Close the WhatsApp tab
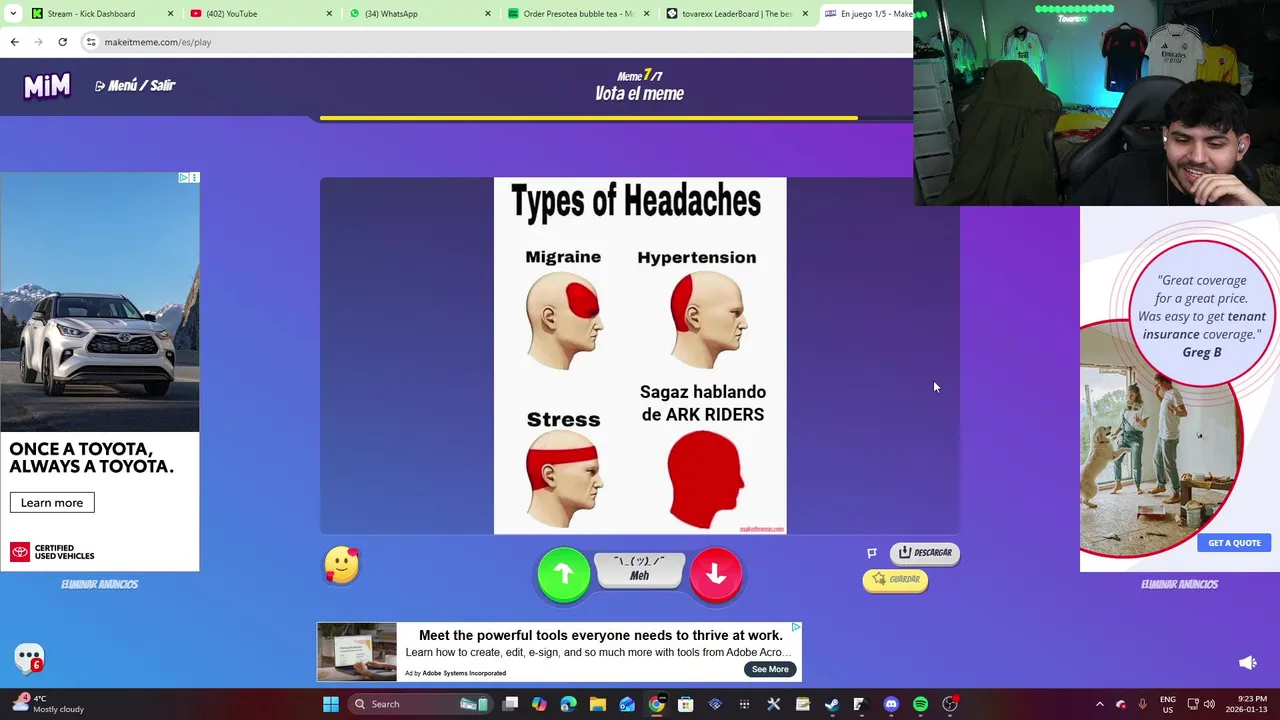This screenshot has width=1280, height=720. pos(488,14)
